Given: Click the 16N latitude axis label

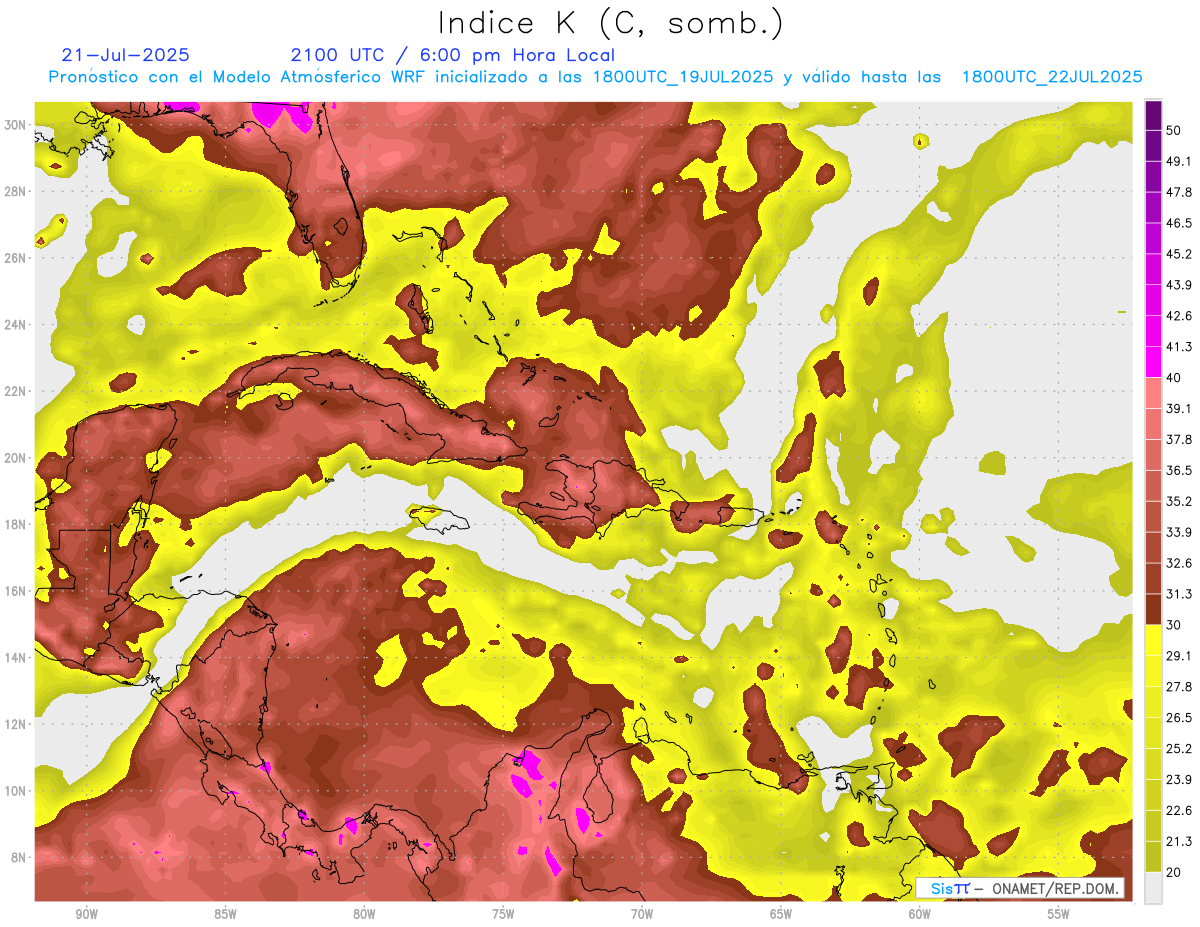Looking at the screenshot, I should pyautogui.click(x=17, y=591).
